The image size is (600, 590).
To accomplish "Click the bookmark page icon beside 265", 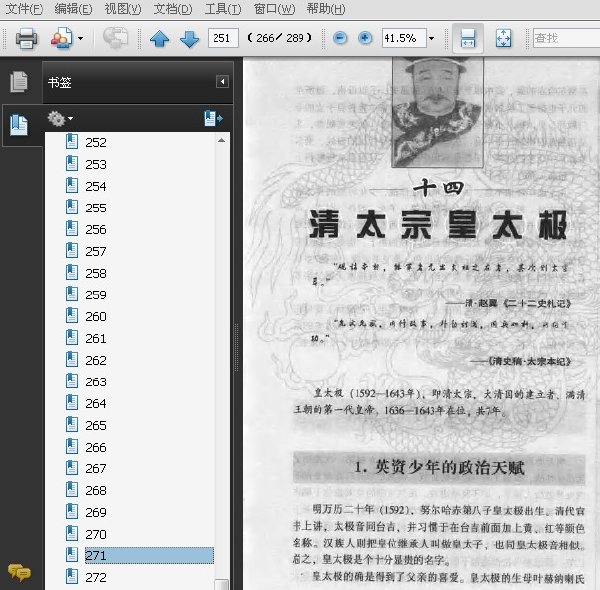I will pos(72,425).
